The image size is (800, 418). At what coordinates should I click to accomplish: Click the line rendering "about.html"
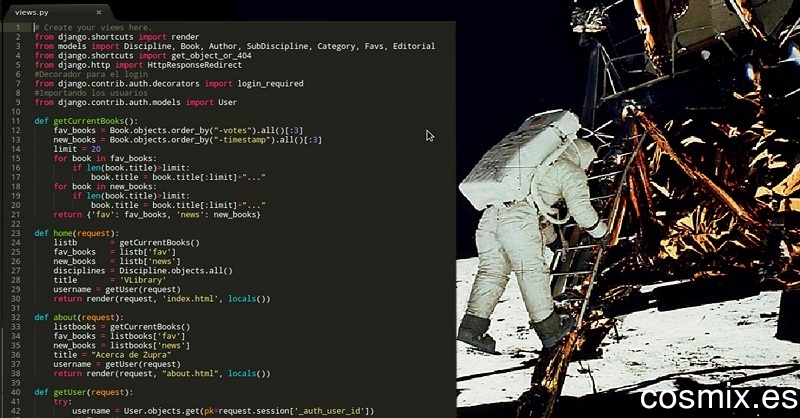pyautogui.click(x=162, y=374)
